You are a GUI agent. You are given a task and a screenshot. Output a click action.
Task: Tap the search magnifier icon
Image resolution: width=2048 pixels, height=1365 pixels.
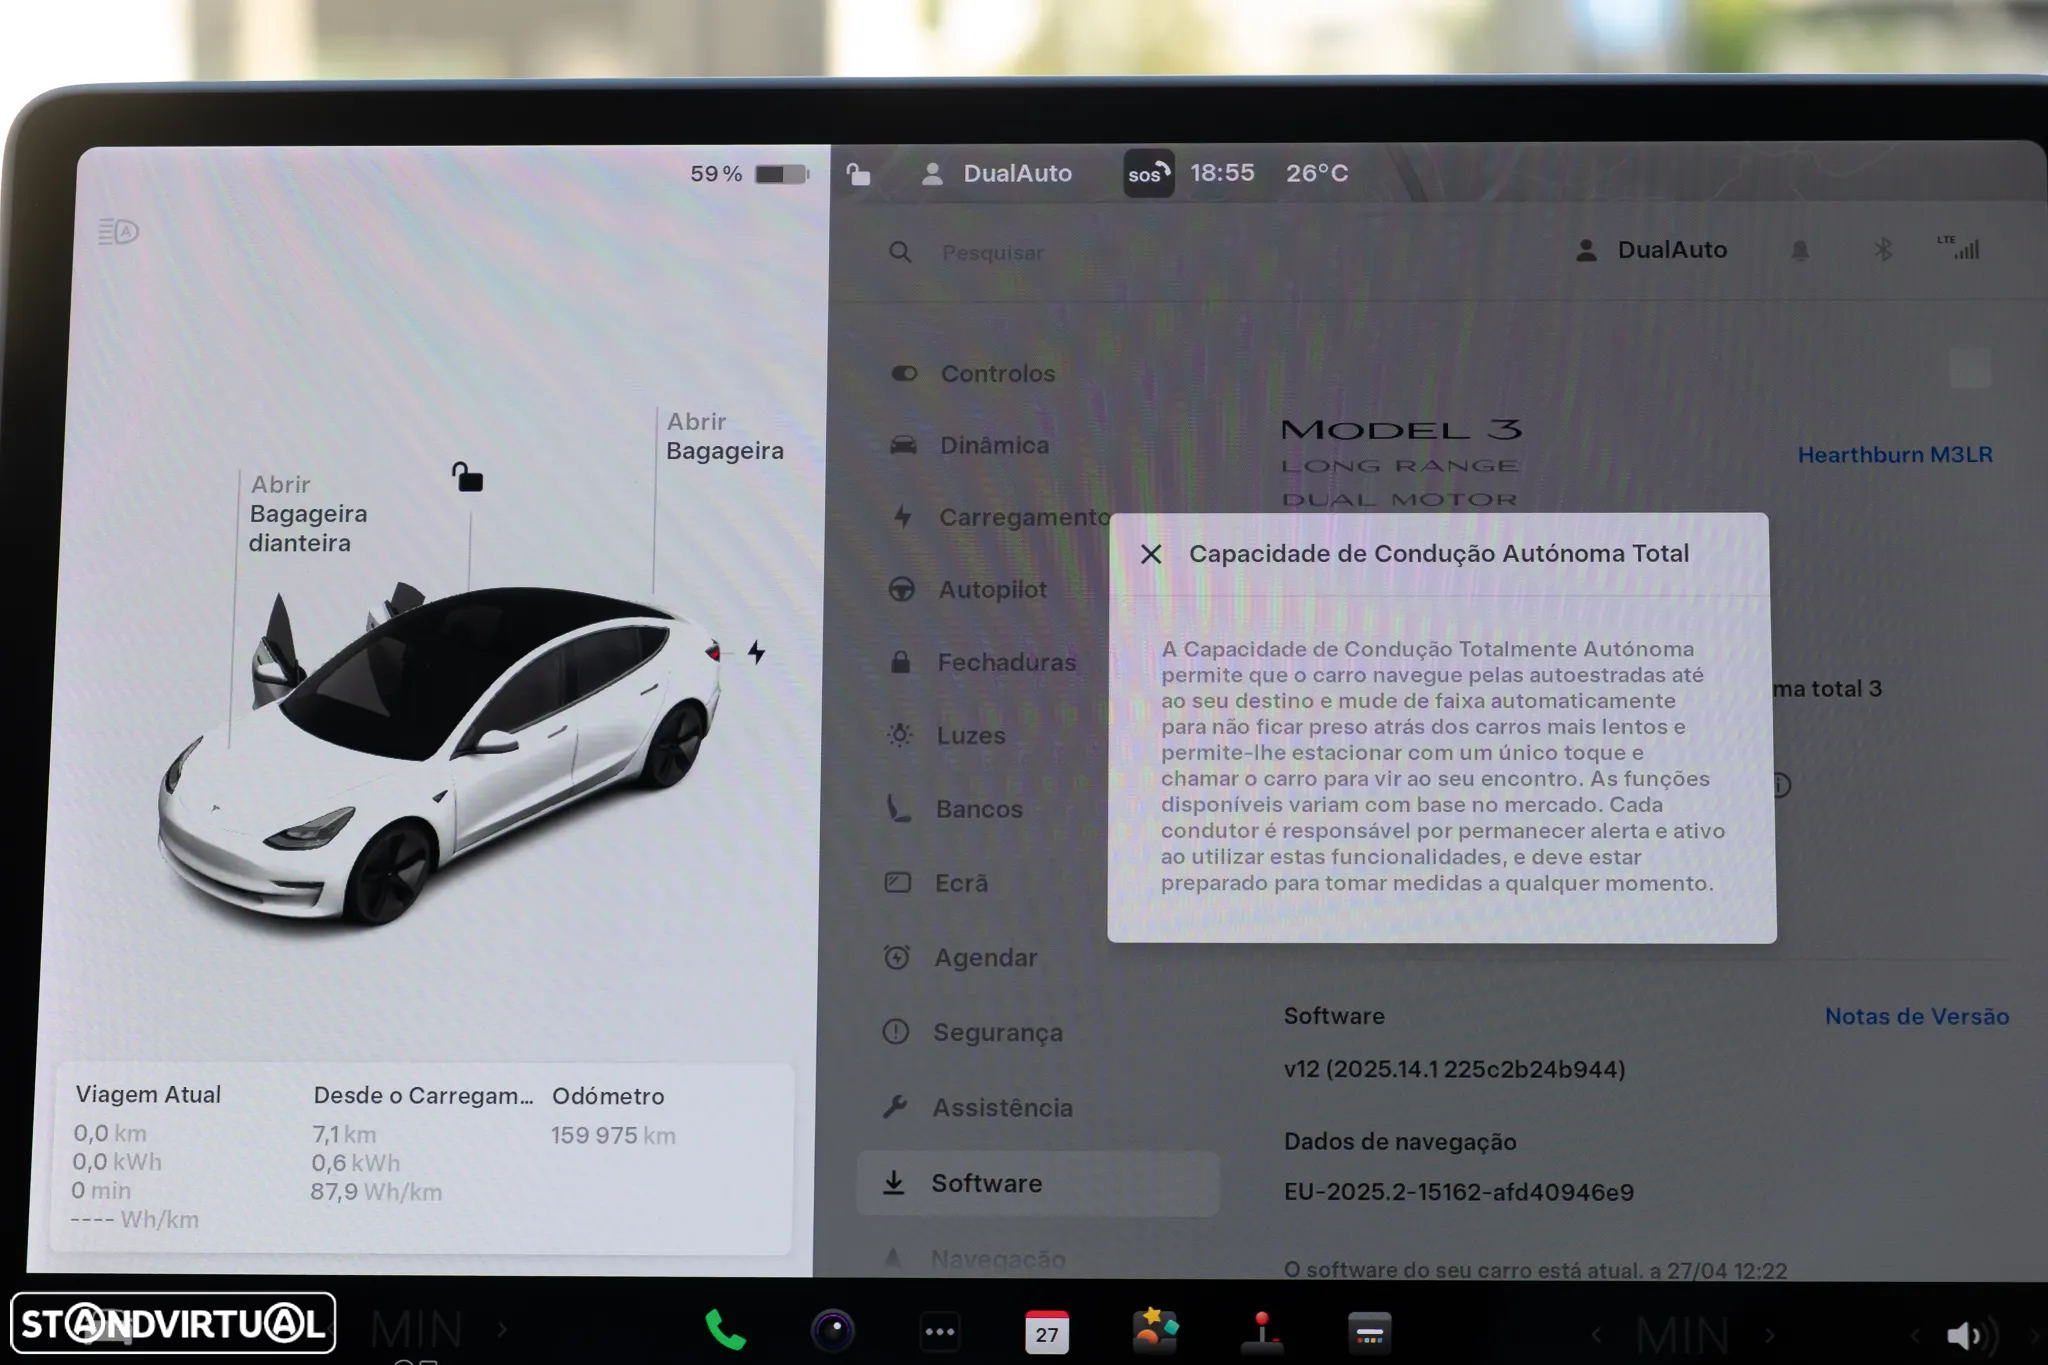900,252
